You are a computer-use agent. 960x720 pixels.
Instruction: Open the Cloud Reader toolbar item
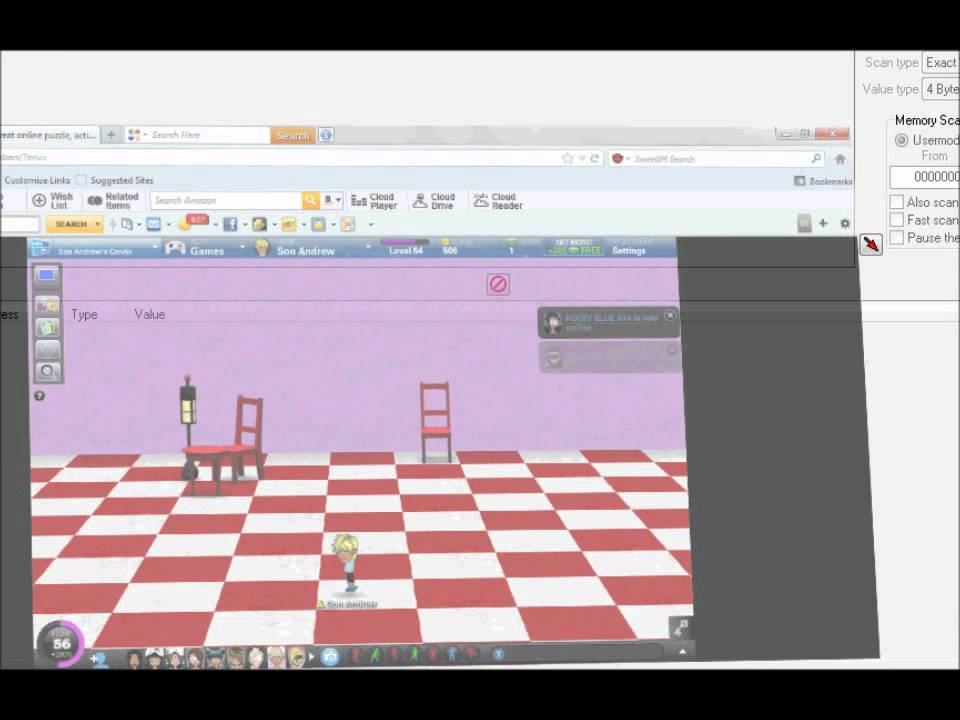click(498, 201)
